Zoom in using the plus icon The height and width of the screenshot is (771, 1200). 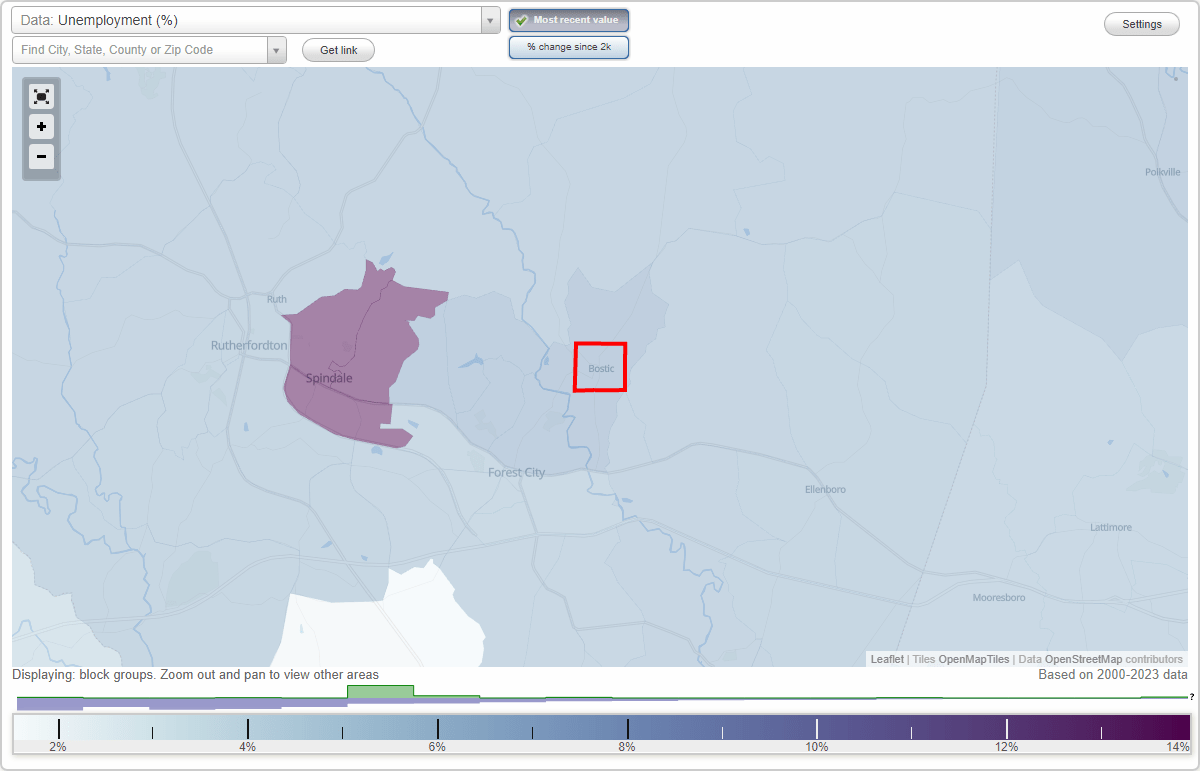tap(41, 127)
